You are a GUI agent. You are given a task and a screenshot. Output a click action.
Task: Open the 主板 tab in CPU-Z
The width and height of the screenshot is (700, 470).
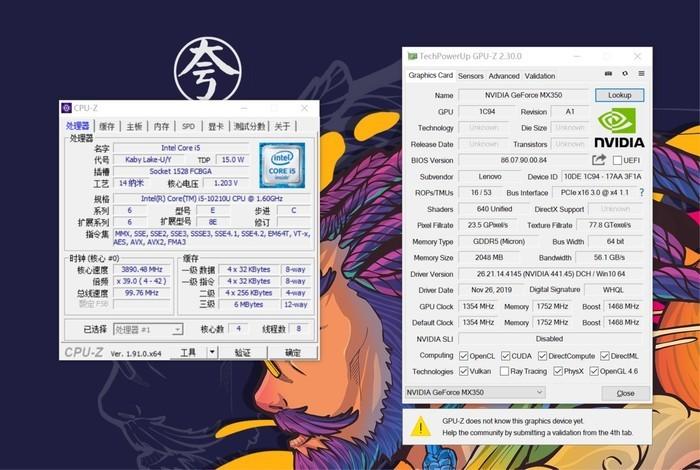click(x=134, y=126)
